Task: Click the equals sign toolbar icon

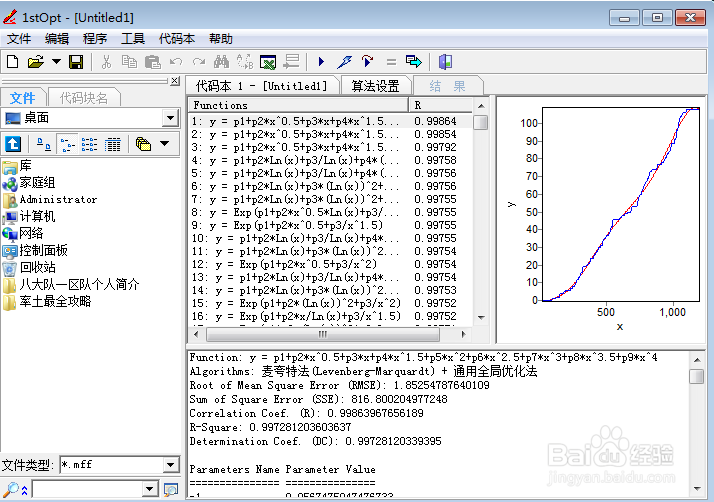Action: click(x=391, y=61)
